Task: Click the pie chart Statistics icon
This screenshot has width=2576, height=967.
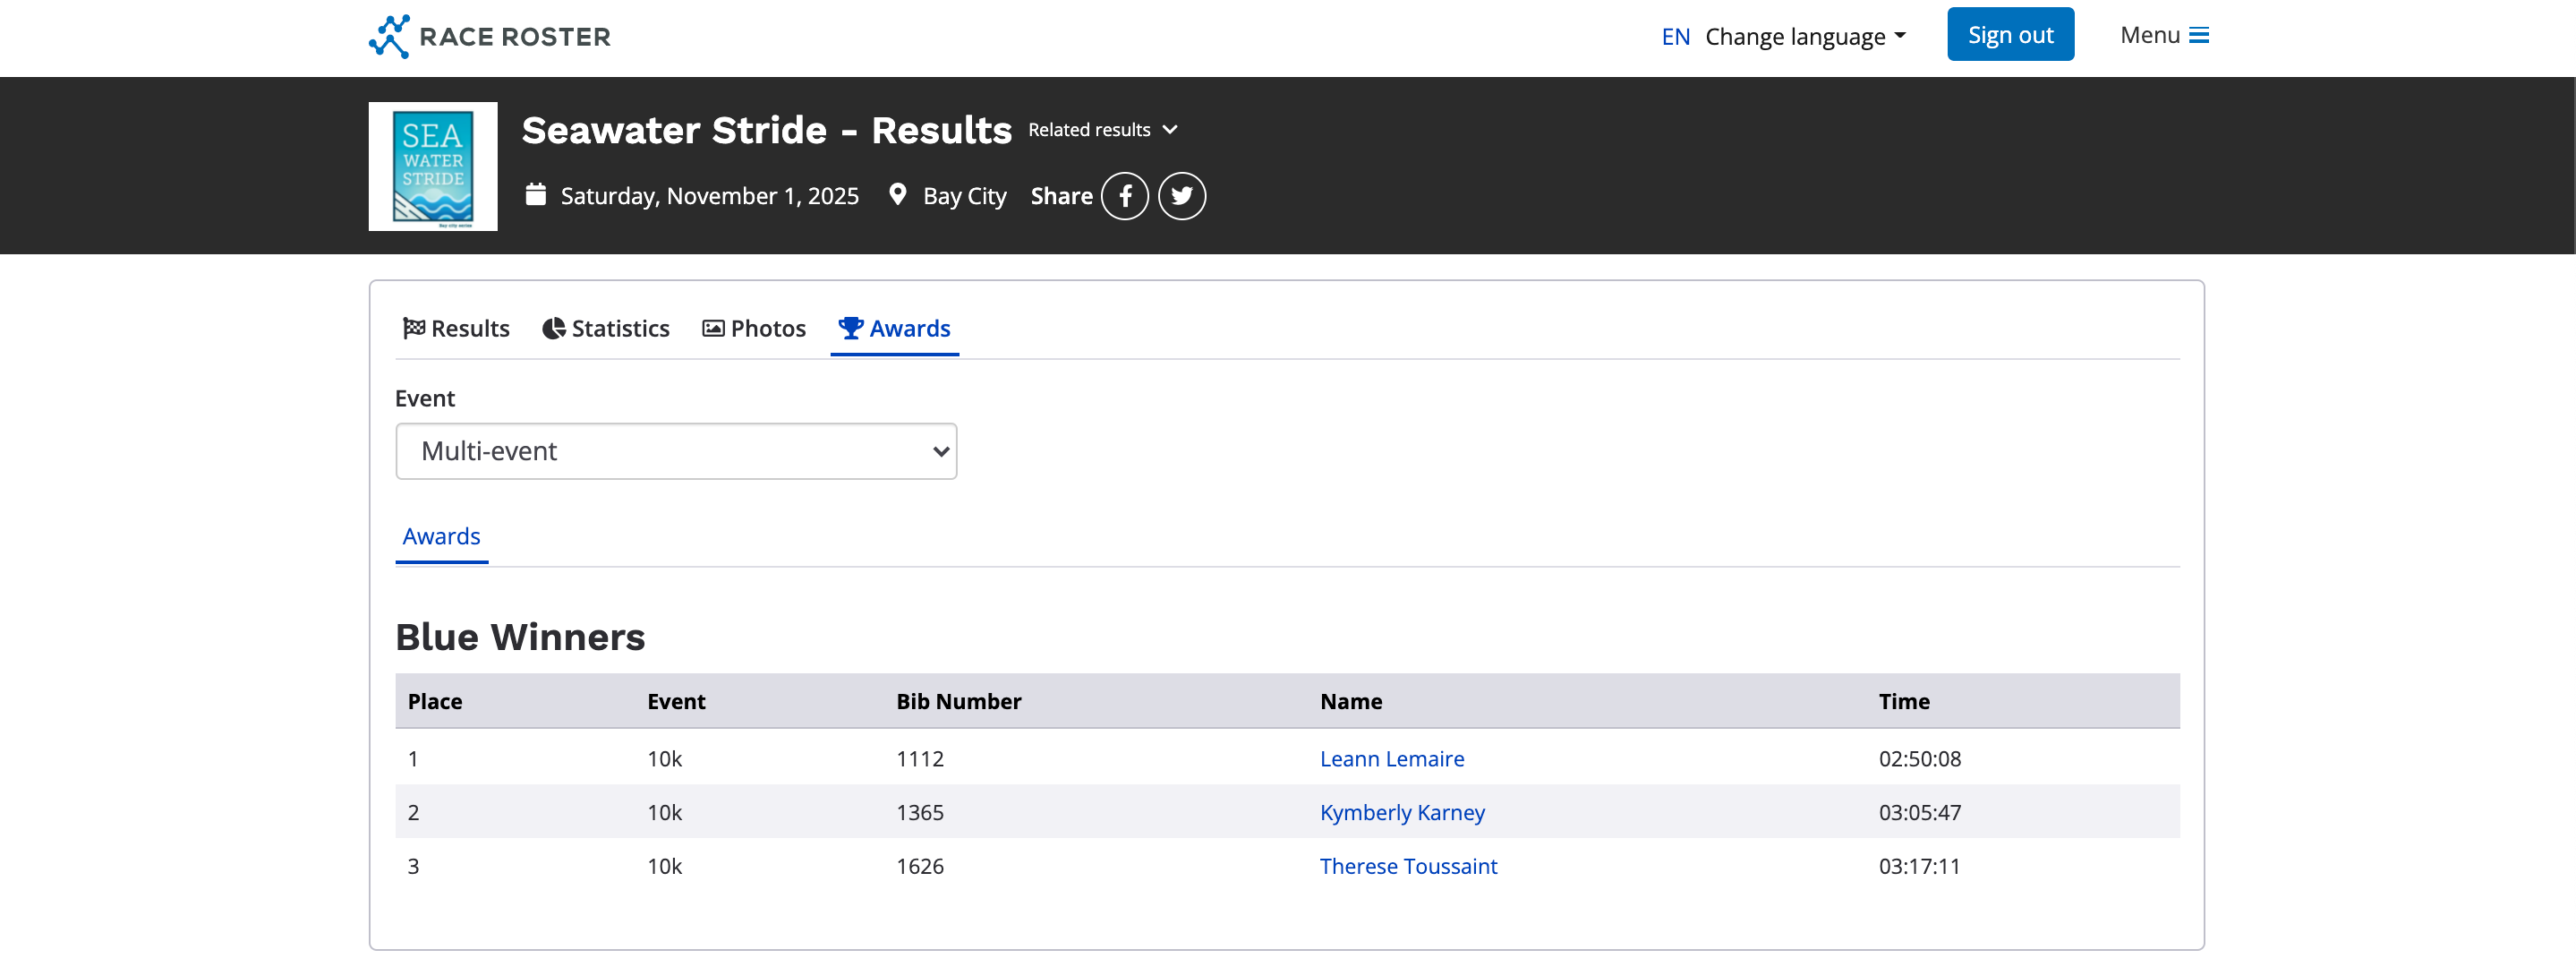Action: click(553, 328)
